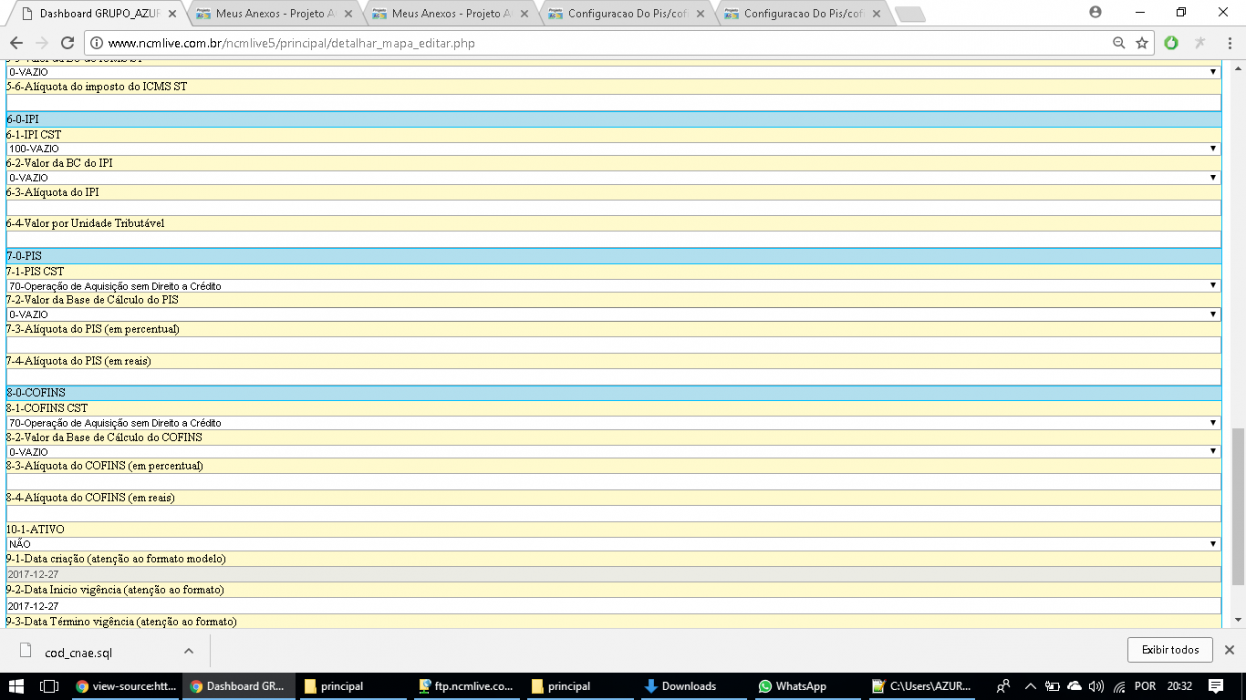Open the 20:32 clock in taskbar
Screen dimensions: 1246x700
(x=1180, y=686)
